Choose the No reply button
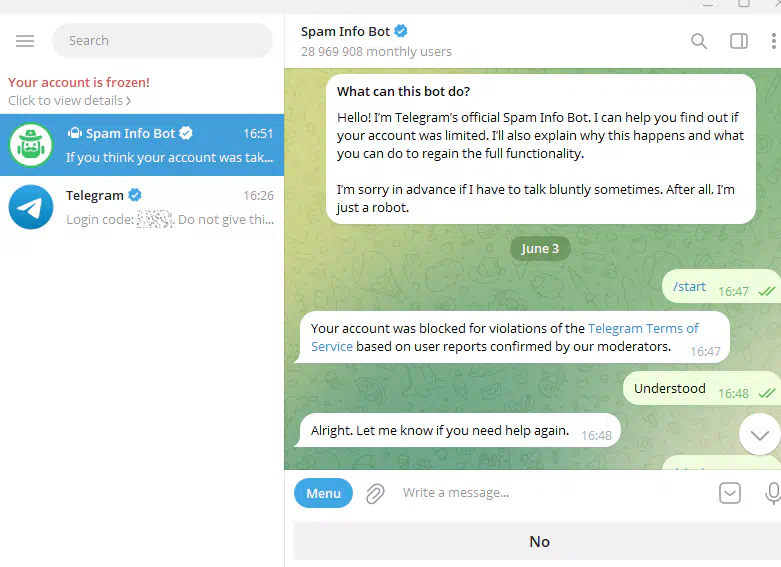The width and height of the screenshot is (781, 567). point(539,542)
